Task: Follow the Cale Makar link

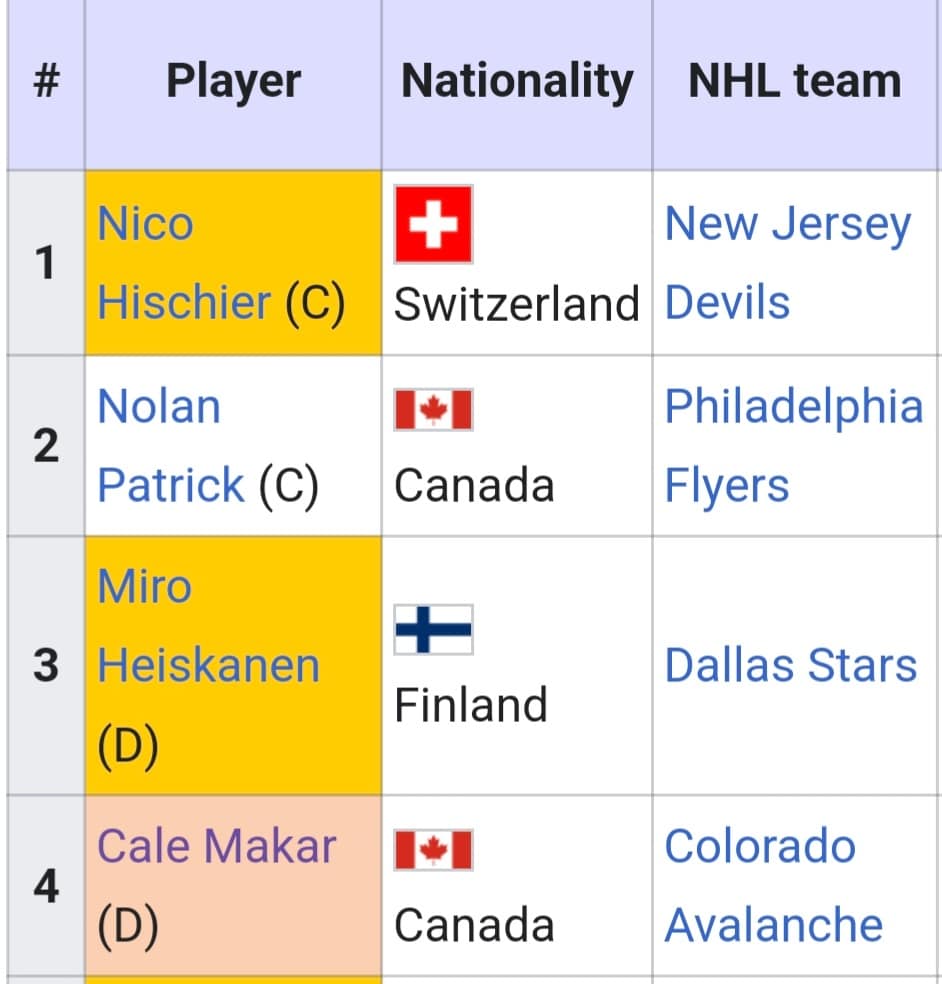Action: pyautogui.click(x=216, y=847)
